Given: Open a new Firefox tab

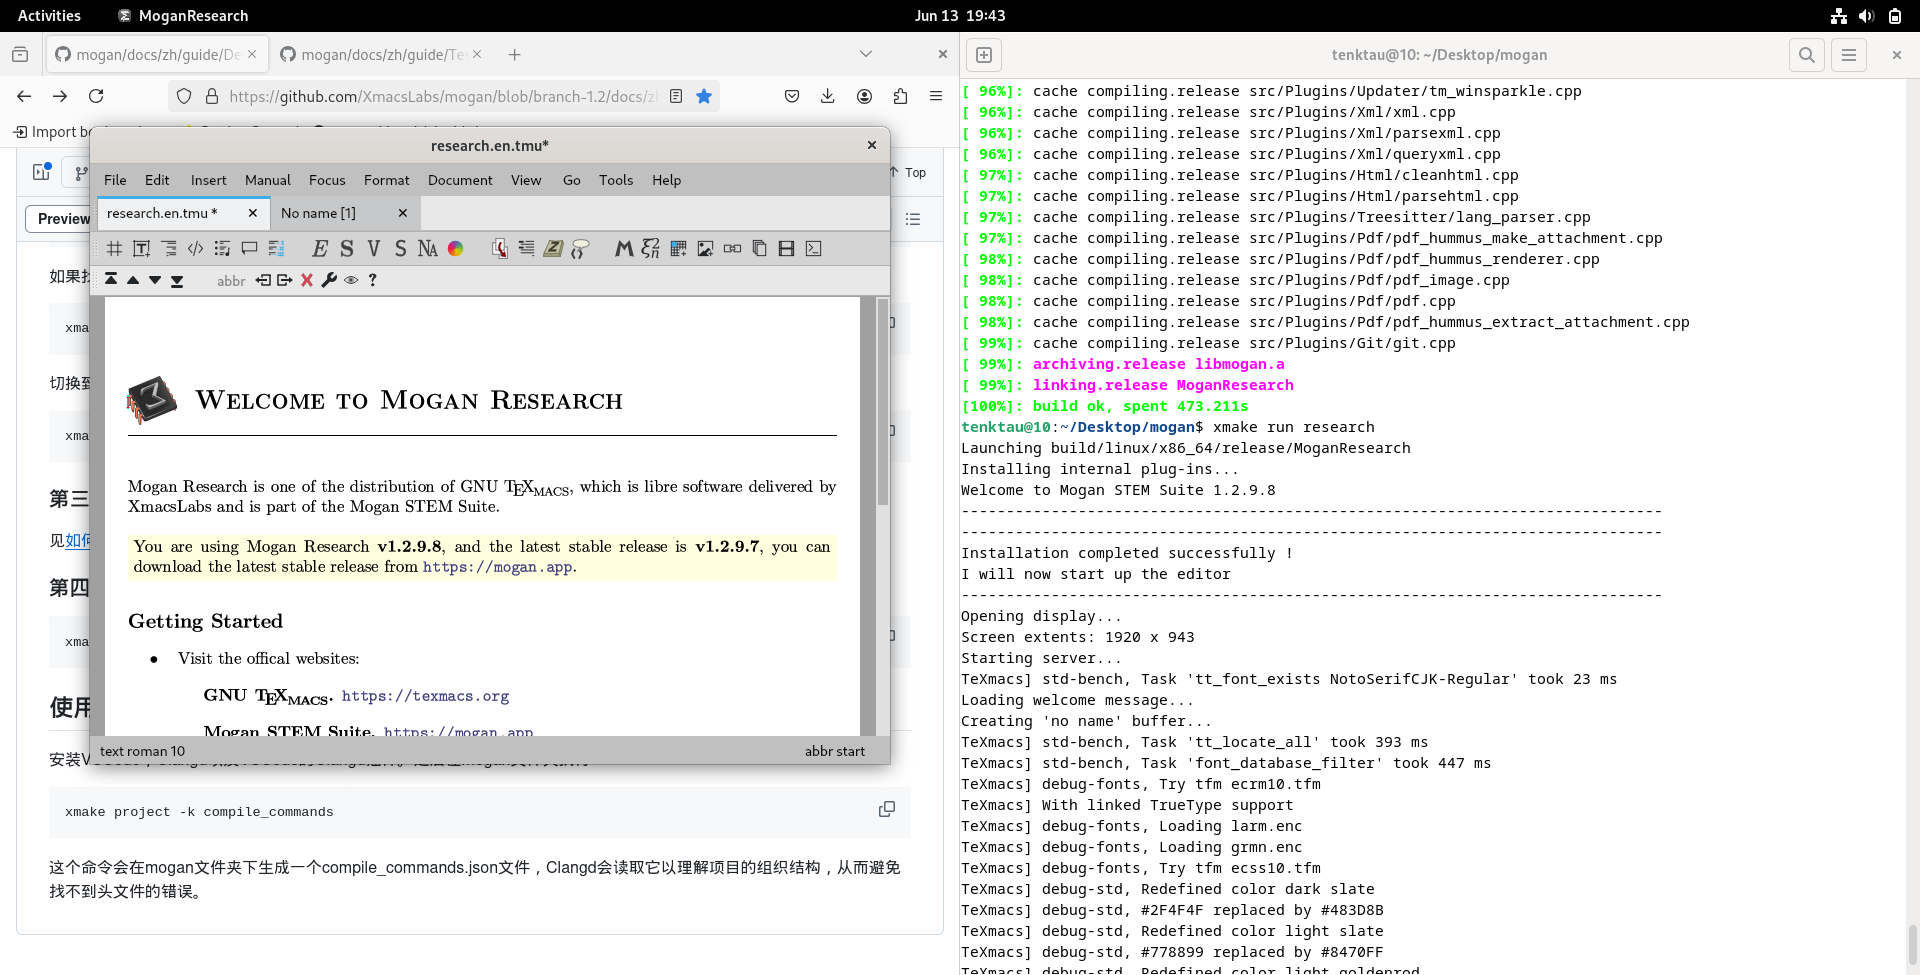Looking at the screenshot, I should tap(514, 55).
